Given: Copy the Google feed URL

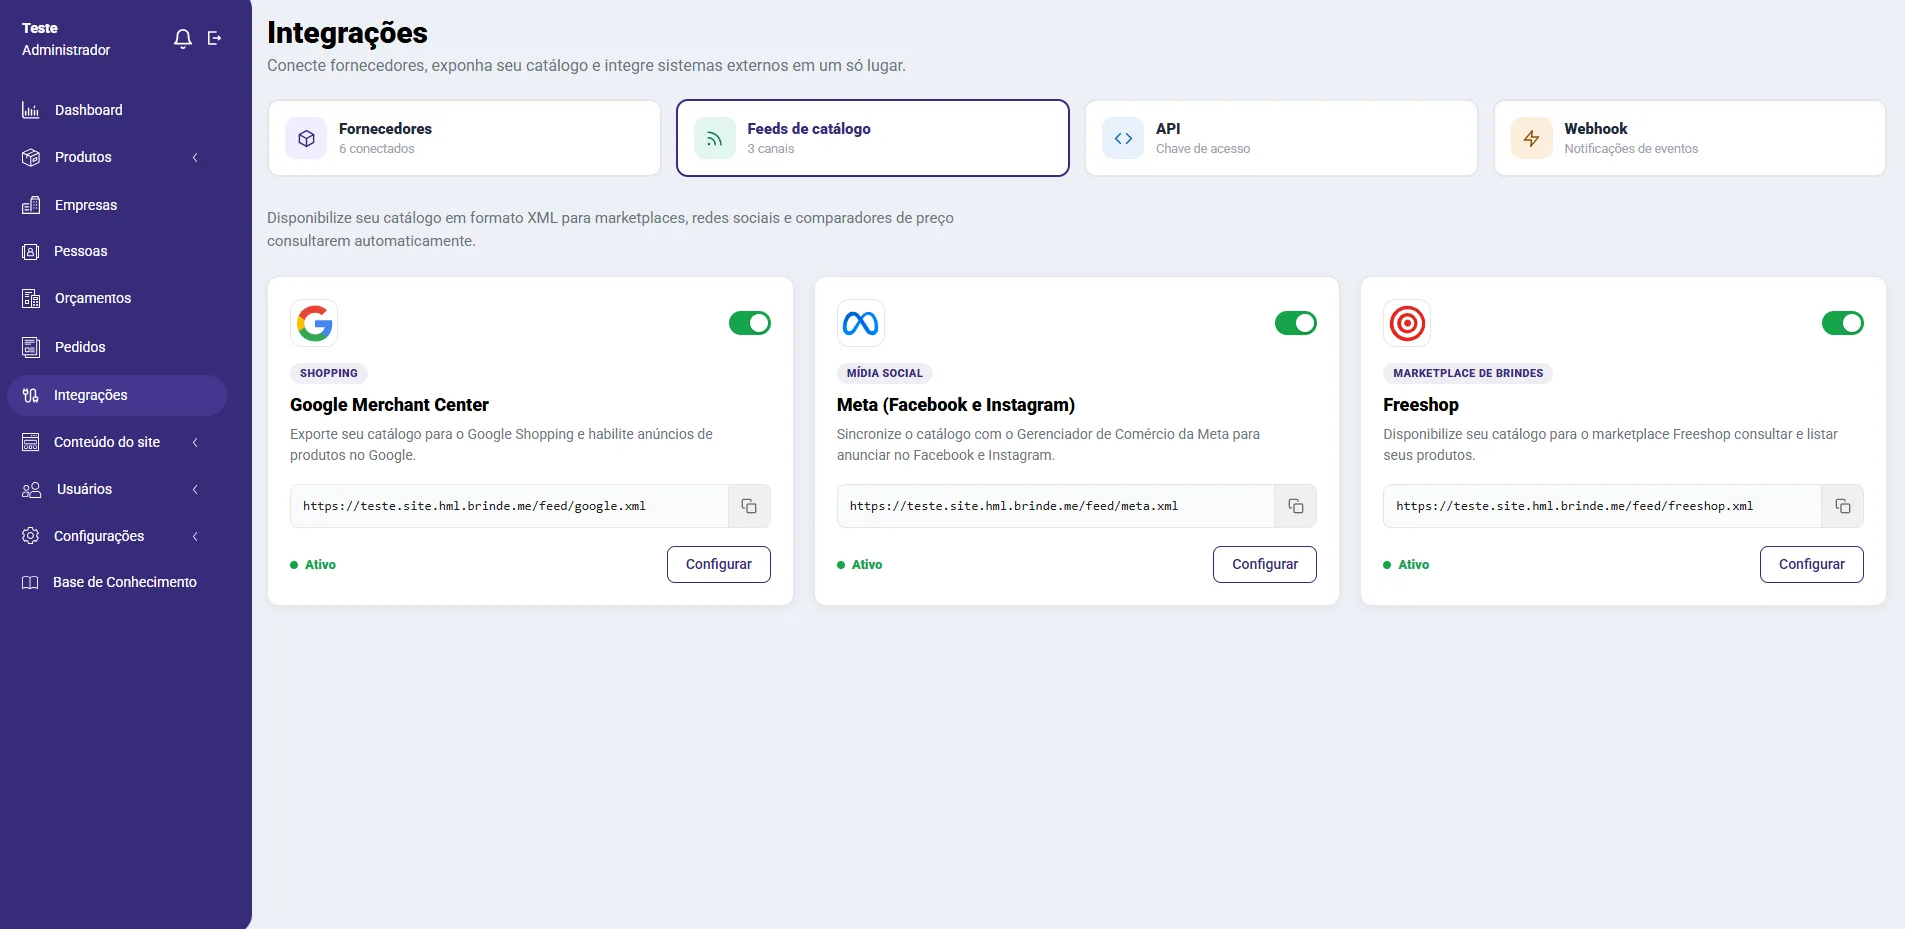Looking at the screenshot, I should (749, 506).
